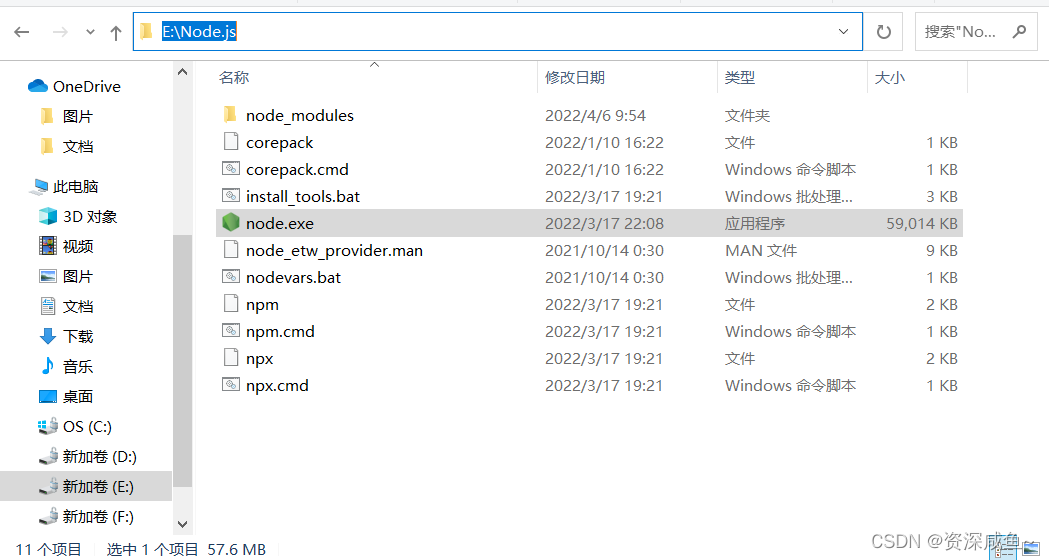Click the corepack.cmd file name
The image size is (1049, 560).
297,169
